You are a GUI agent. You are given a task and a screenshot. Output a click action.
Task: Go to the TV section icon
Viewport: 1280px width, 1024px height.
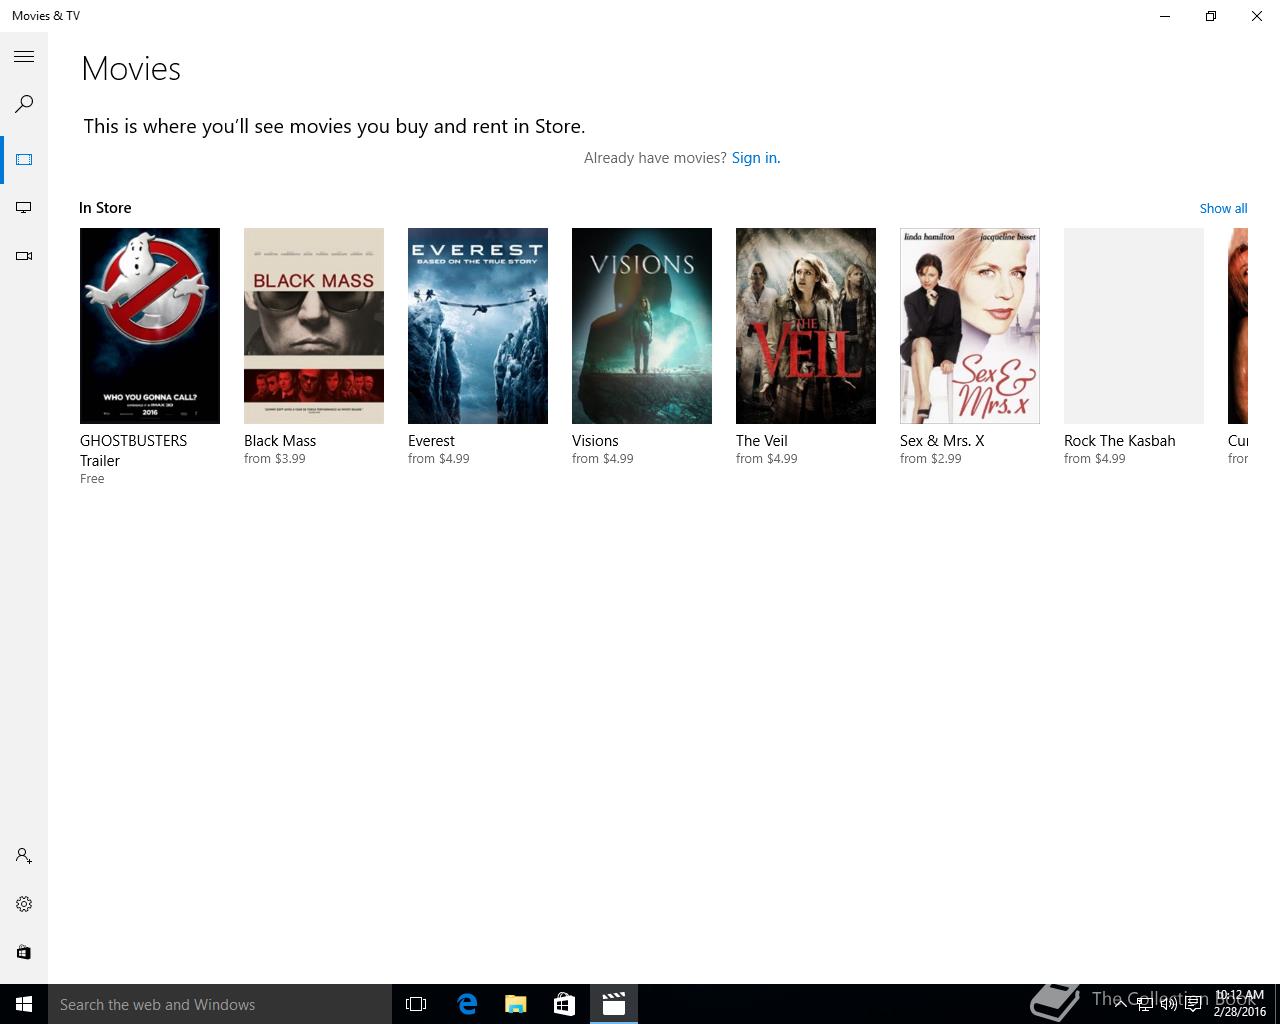click(24, 208)
